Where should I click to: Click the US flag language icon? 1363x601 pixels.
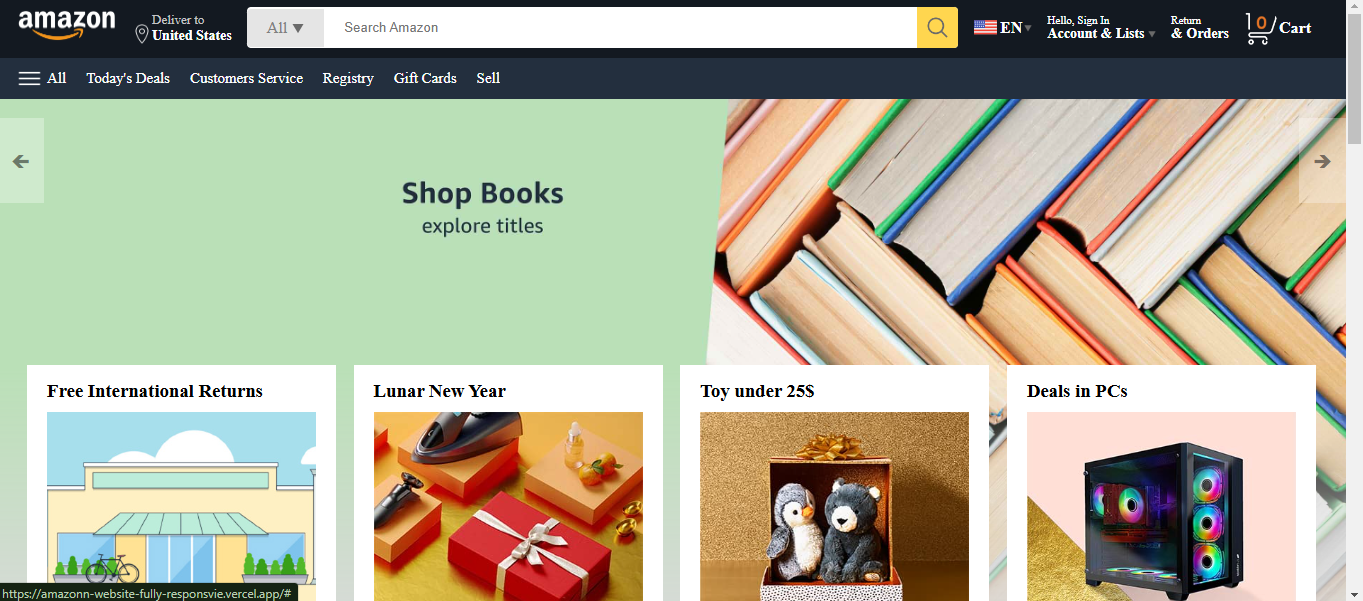[985, 28]
